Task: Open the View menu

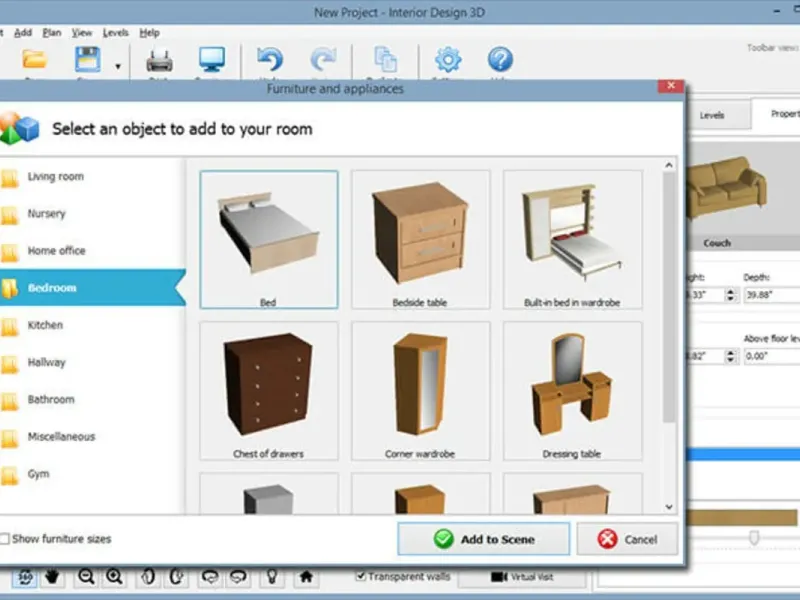Action: click(x=82, y=33)
